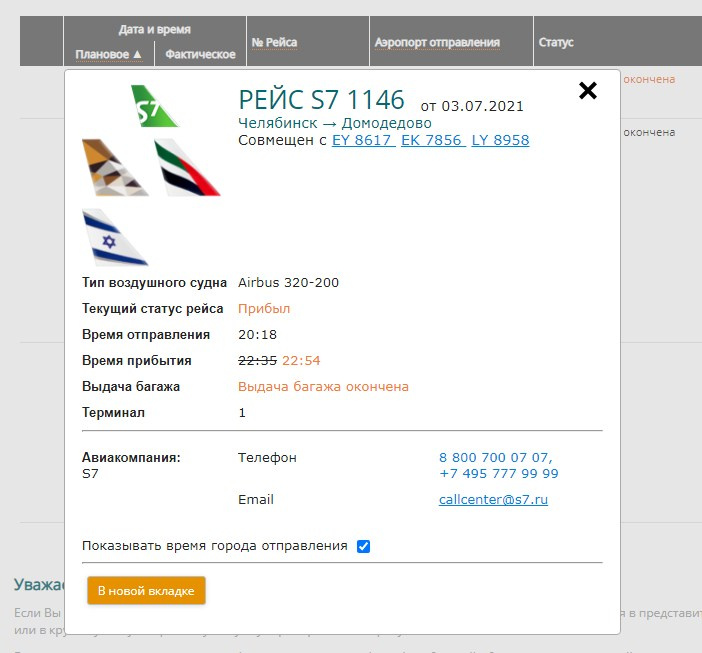Uncheck show departure city time checkbox

coord(363,546)
